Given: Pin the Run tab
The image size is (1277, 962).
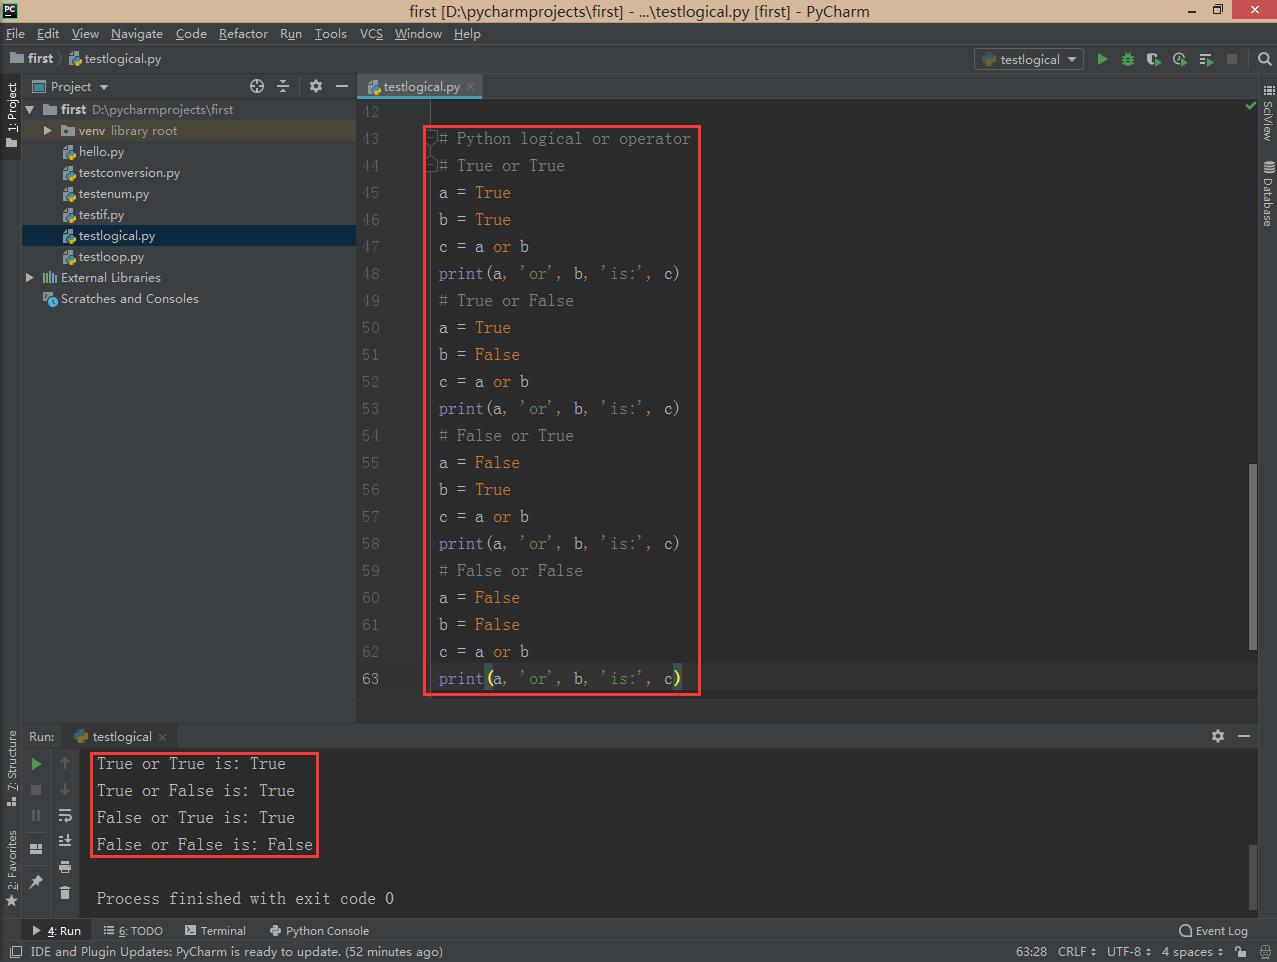Looking at the screenshot, I should pos(36,881).
